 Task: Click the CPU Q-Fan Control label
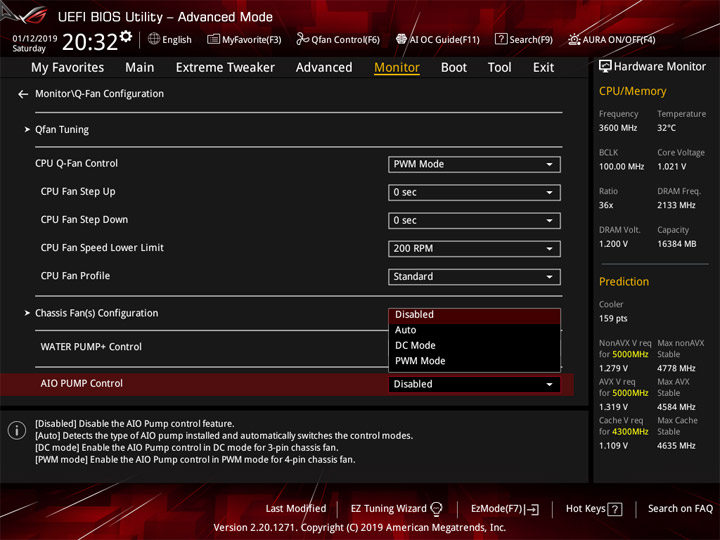[76, 163]
